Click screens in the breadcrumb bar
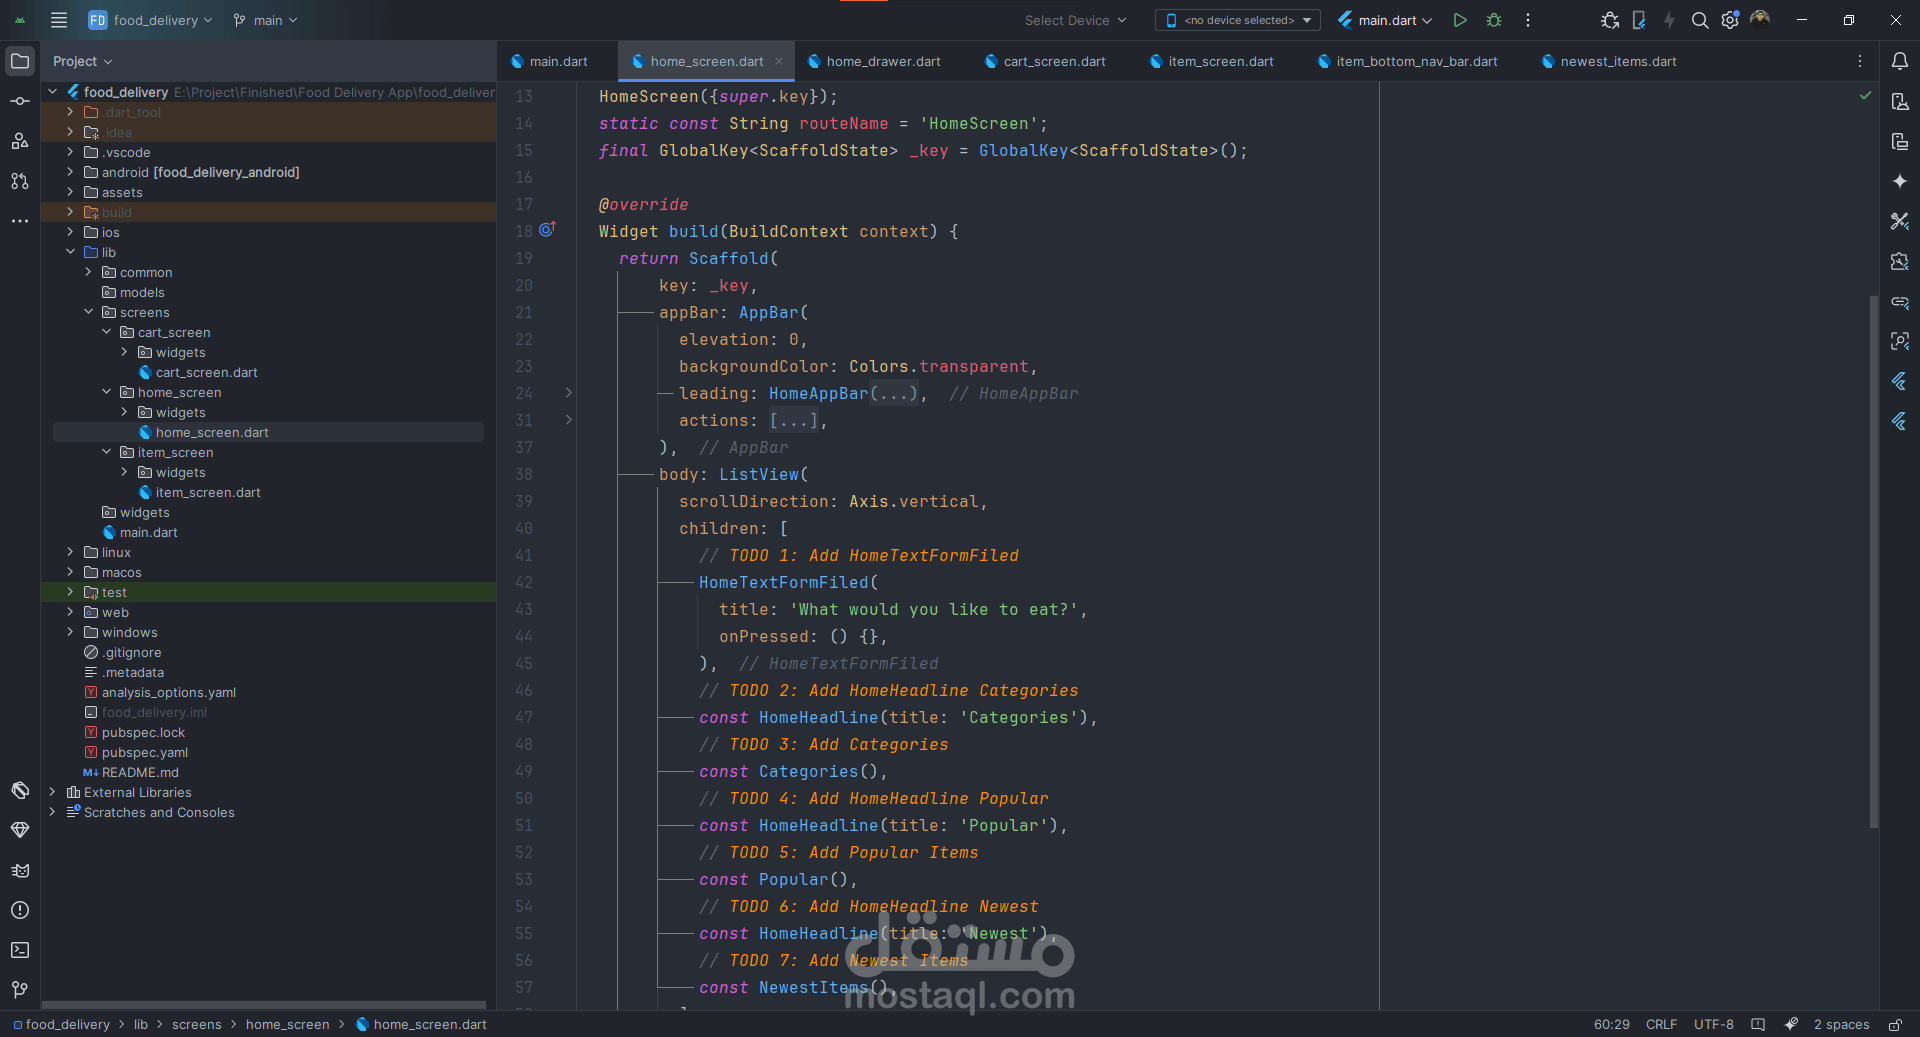The image size is (1920, 1037). point(197,1024)
